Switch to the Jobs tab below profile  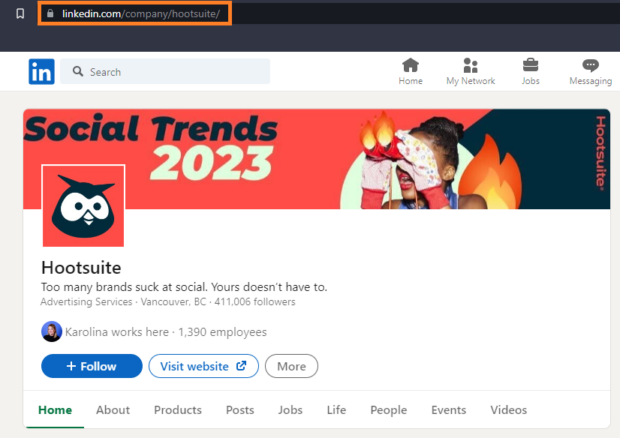290,410
